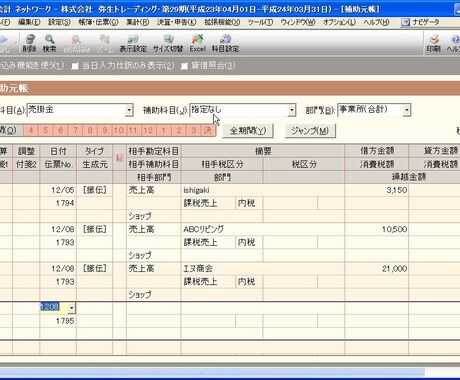The width and height of the screenshot is (460, 380).
Task: Open the 検索 (Search) magnifier tool
Action: pyautogui.click(x=49, y=39)
